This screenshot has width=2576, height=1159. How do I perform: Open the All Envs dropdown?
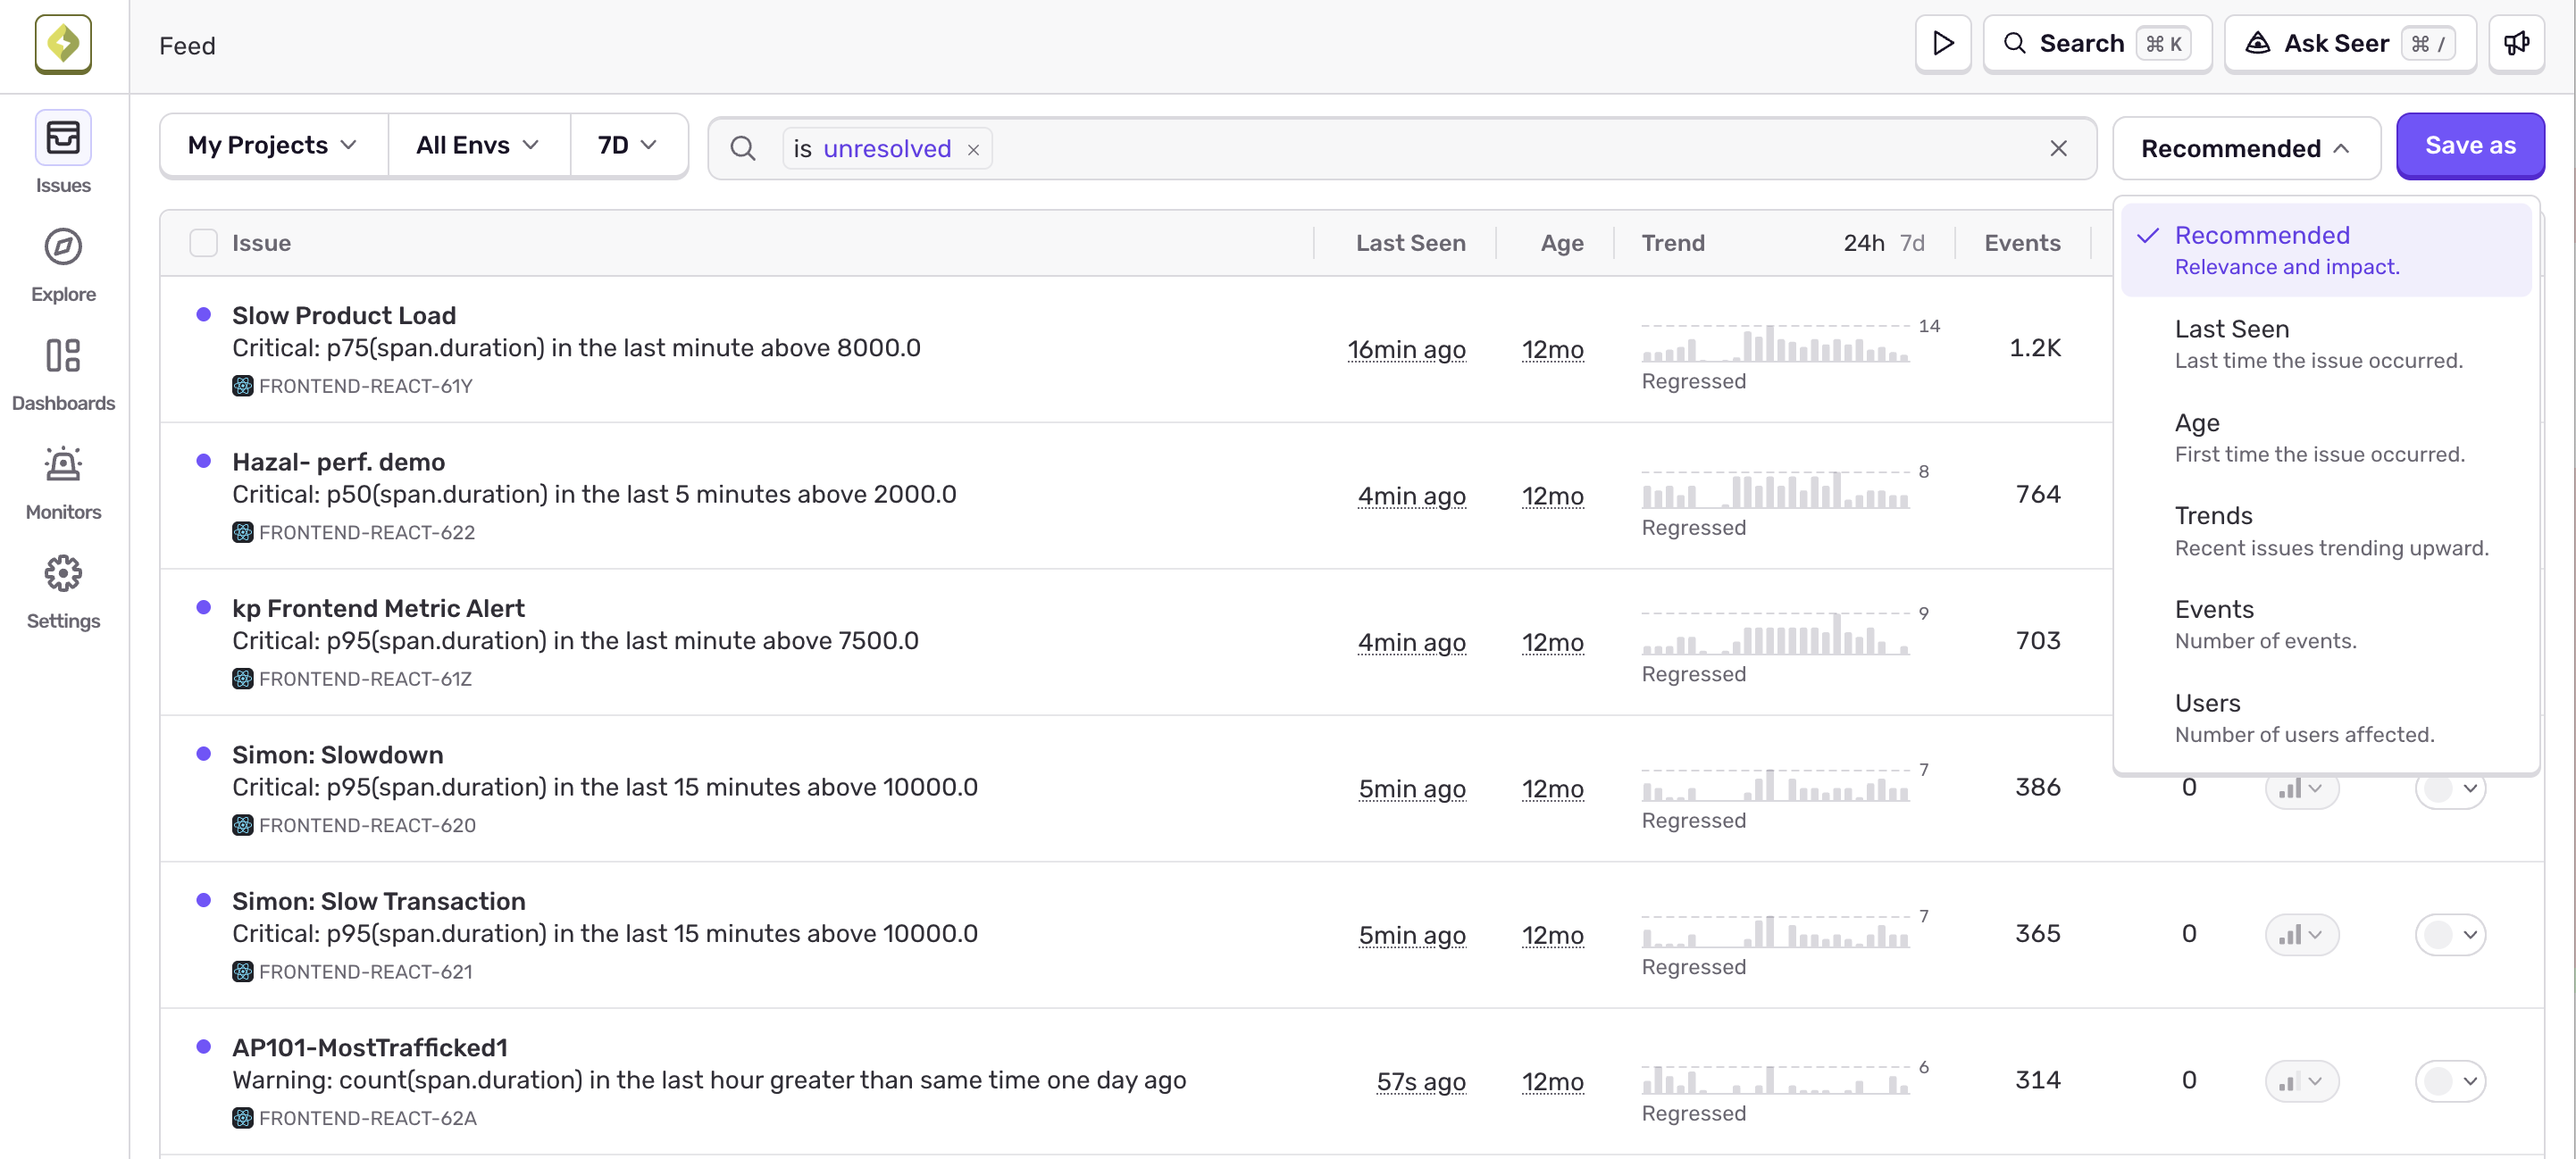478,146
